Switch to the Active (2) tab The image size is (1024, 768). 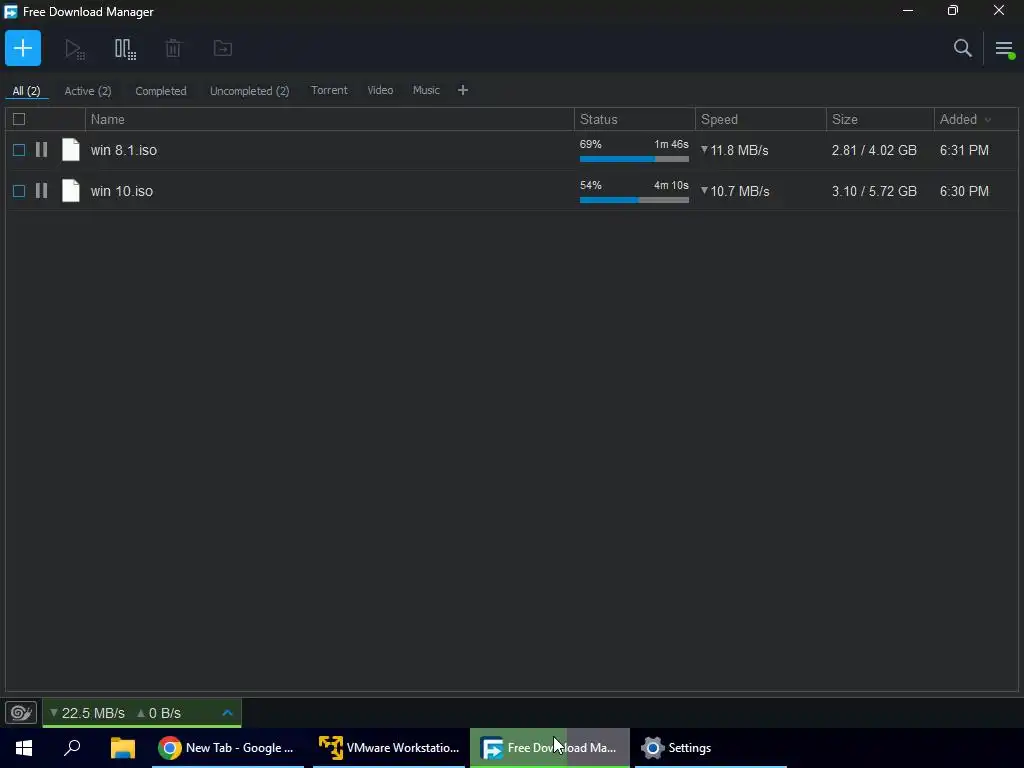coord(88,91)
